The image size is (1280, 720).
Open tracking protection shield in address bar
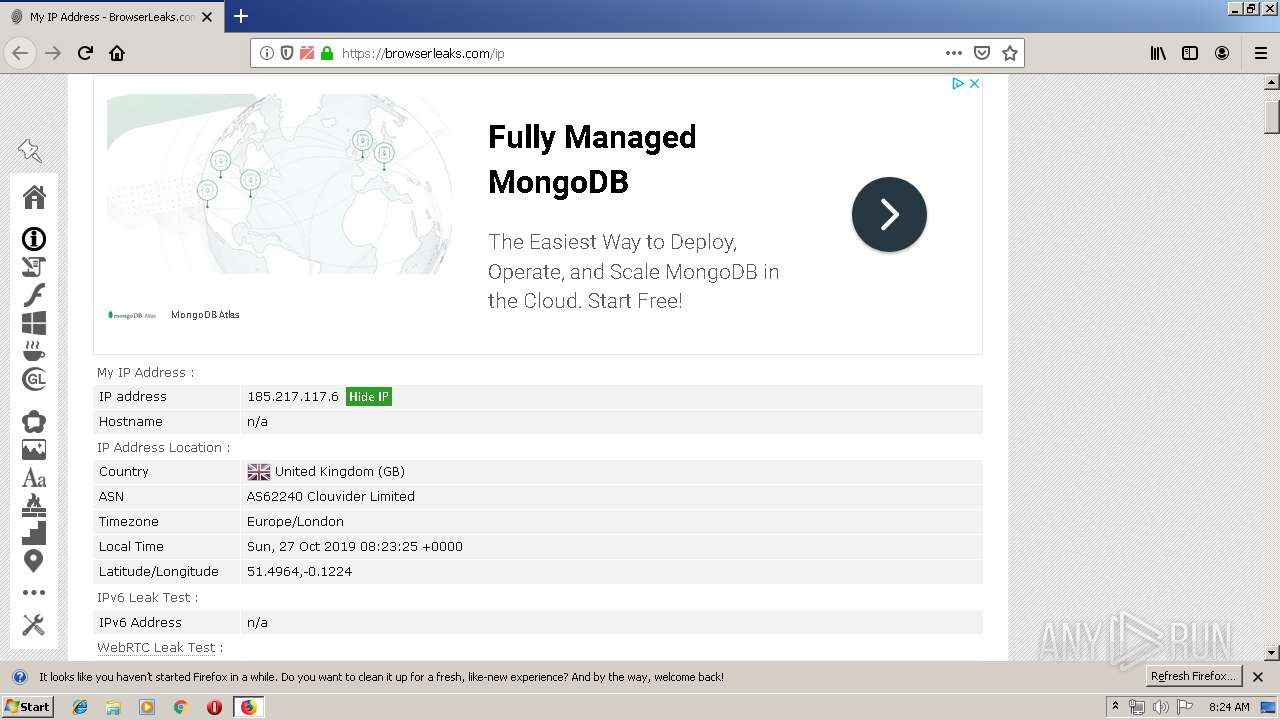click(x=287, y=53)
